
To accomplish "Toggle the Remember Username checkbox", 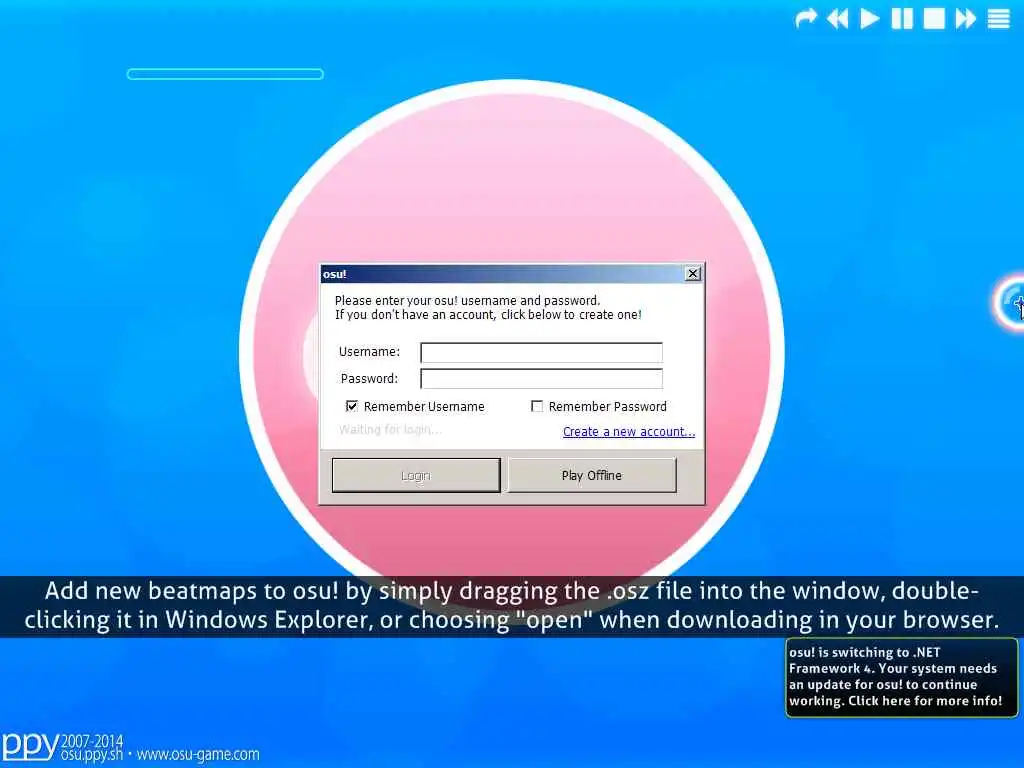I will pos(351,406).
